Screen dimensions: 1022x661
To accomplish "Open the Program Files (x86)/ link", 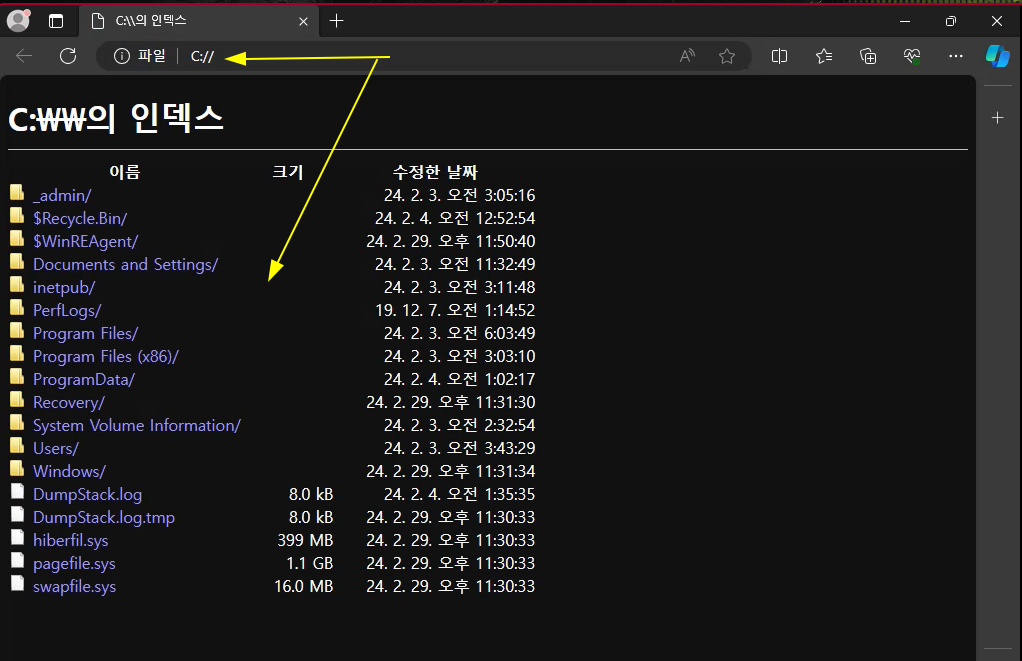I will point(106,357).
